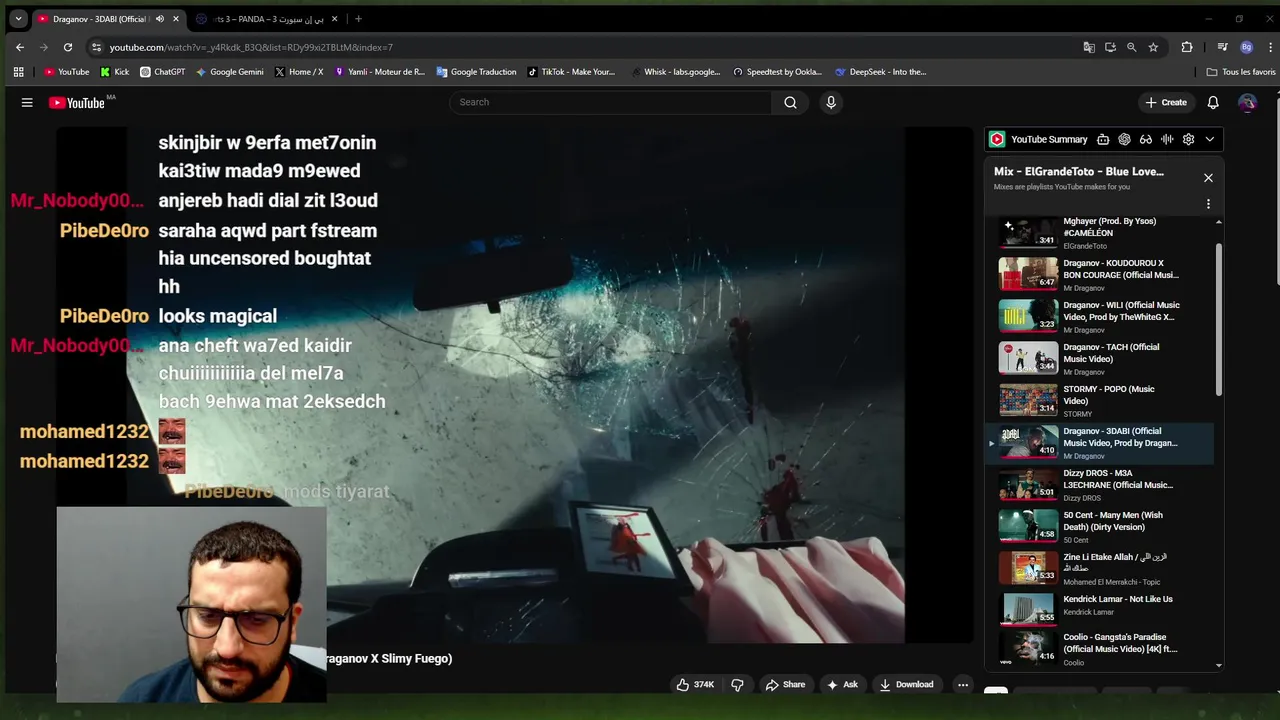
Task: Open the notifications bell
Action: click(x=1213, y=102)
